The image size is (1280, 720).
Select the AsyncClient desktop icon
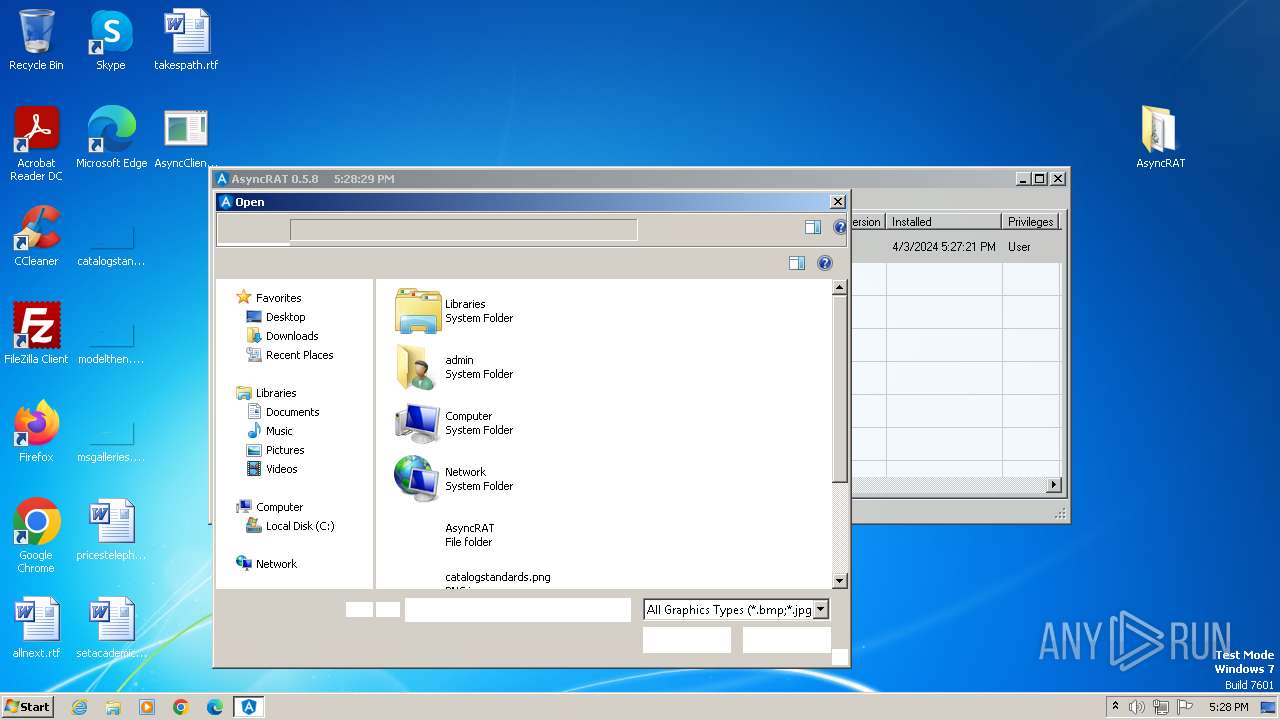(x=186, y=138)
